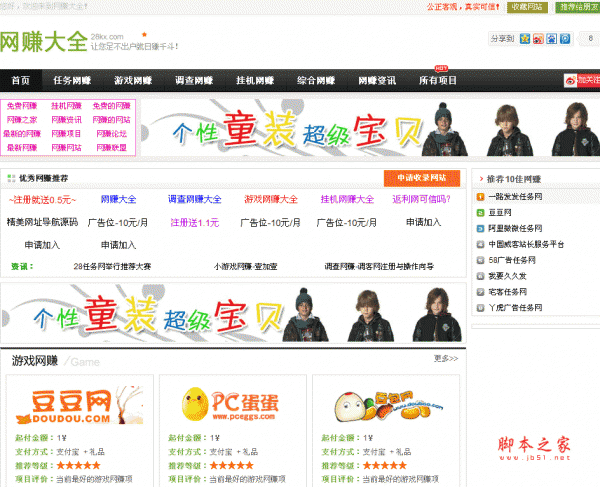
Task: Open news item 小游戏网赚-壹加壹
Action: coord(245,266)
